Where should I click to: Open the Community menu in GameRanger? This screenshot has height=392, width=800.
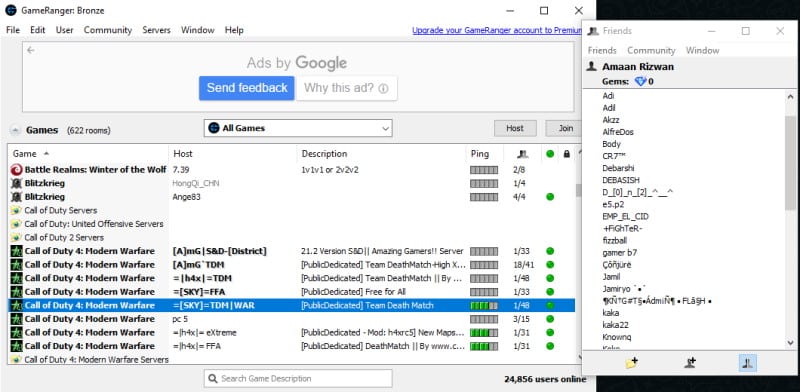(x=108, y=30)
